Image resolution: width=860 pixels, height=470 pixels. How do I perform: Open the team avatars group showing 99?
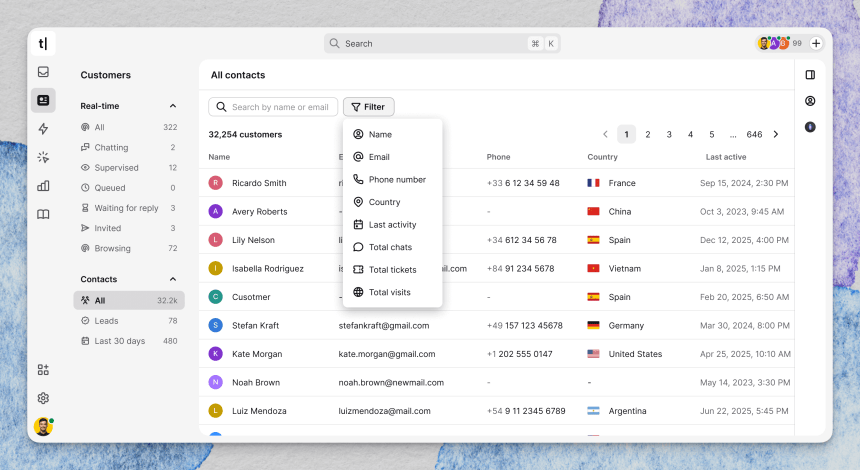780,43
